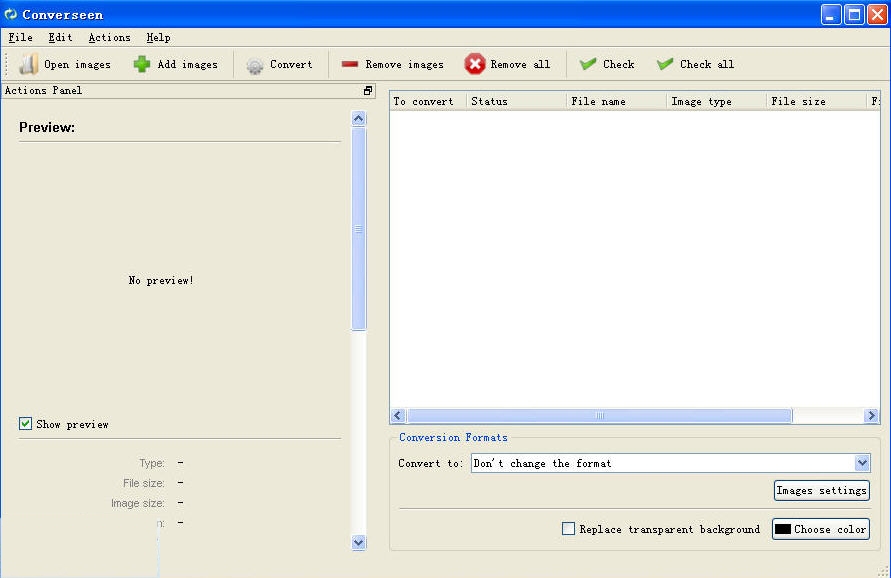The image size is (891, 578).
Task: Sort by the Image type column header
Action: pos(716,101)
